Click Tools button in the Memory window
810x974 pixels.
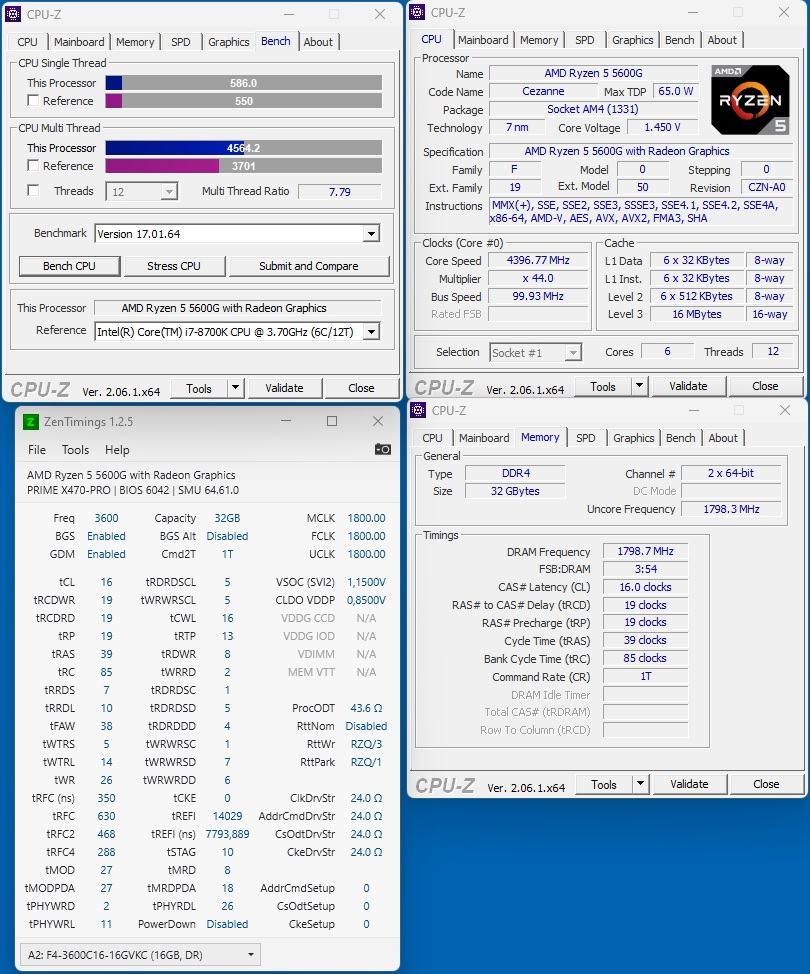(x=604, y=784)
